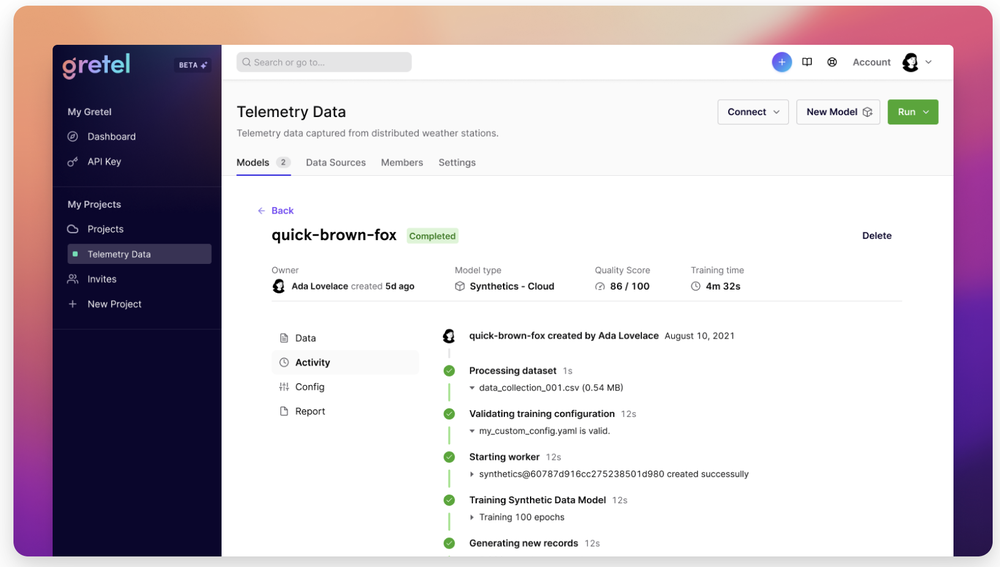Open API Key in sidebar
1000x567 pixels.
[x=104, y=162]
